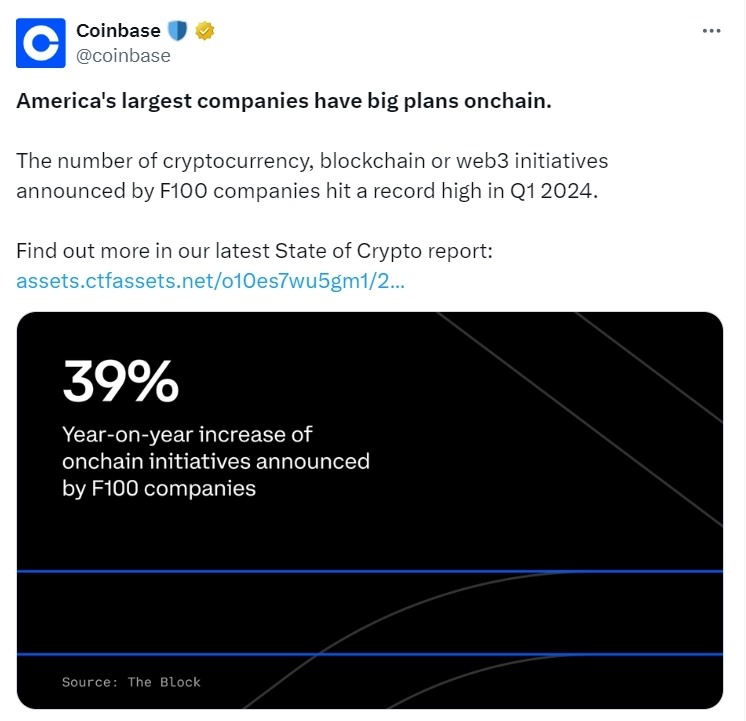Click the lower blue horizontal line in the image

369,654
